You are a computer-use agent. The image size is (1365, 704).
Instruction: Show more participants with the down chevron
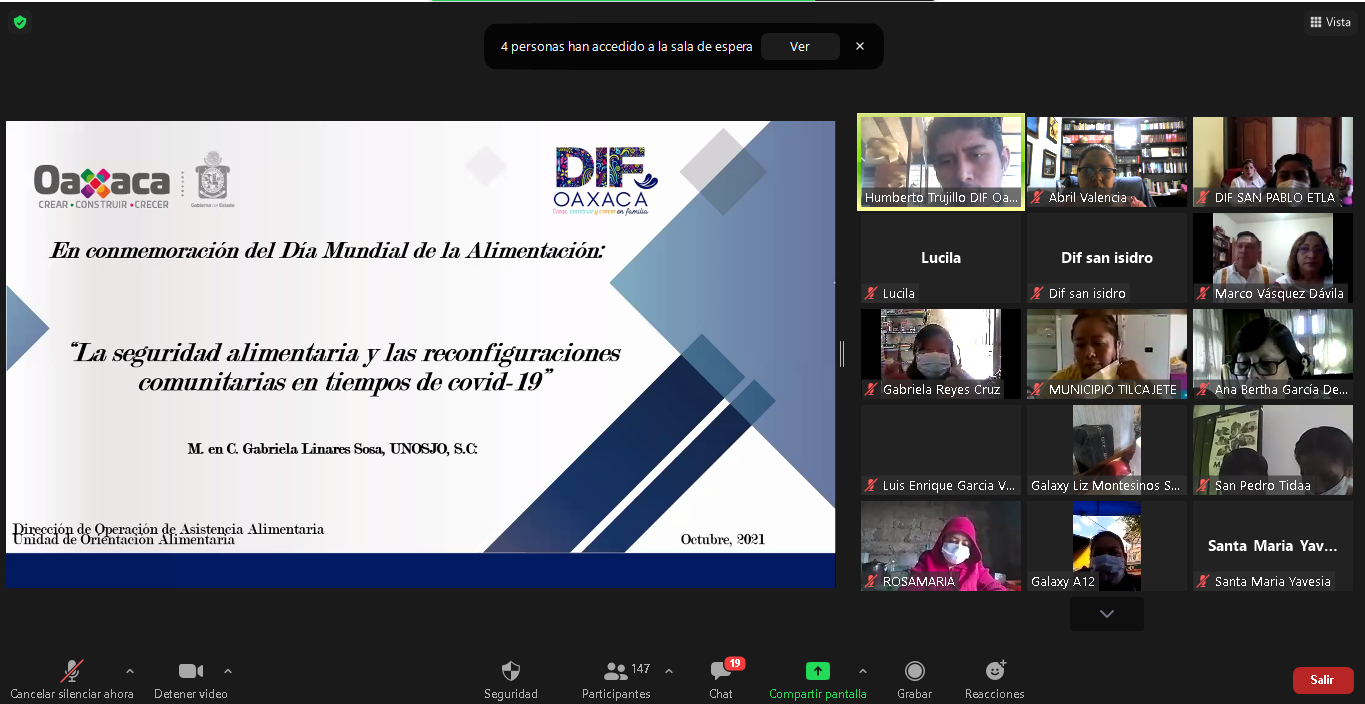(1106, 614)
